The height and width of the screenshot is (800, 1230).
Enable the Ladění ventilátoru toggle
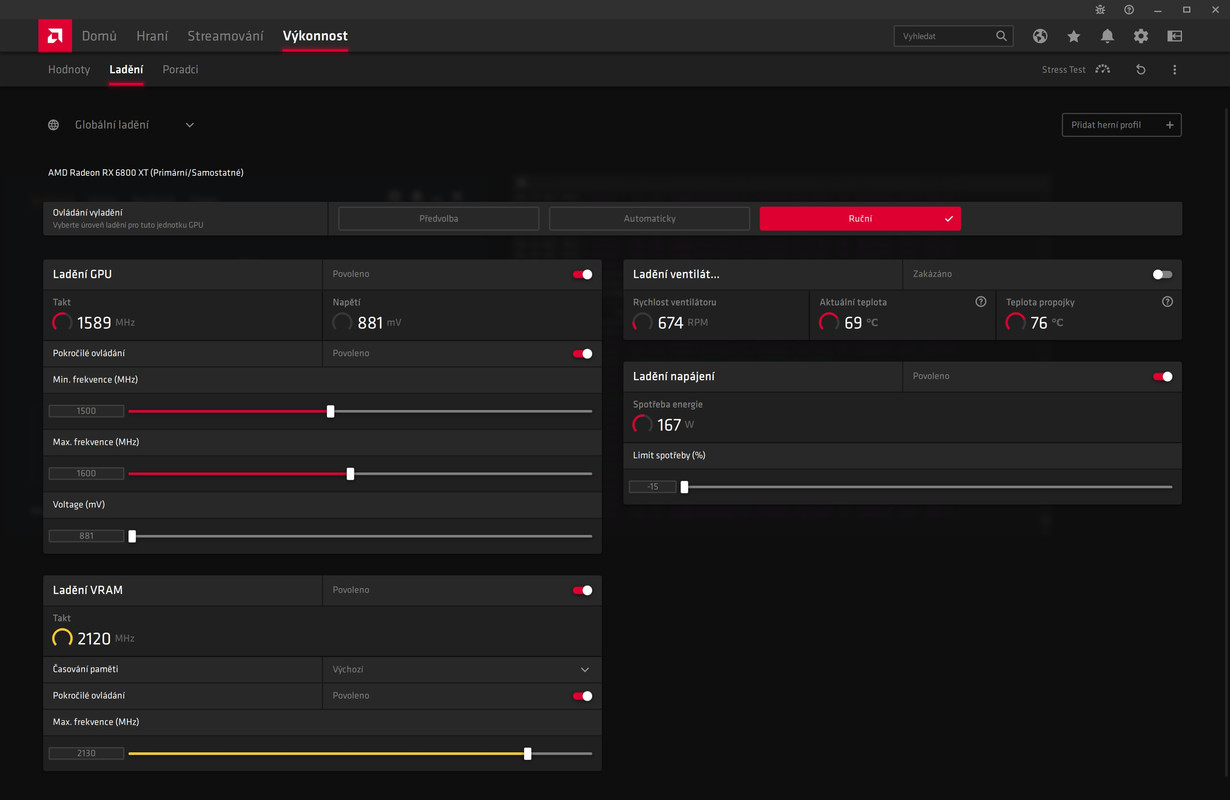1162,274
